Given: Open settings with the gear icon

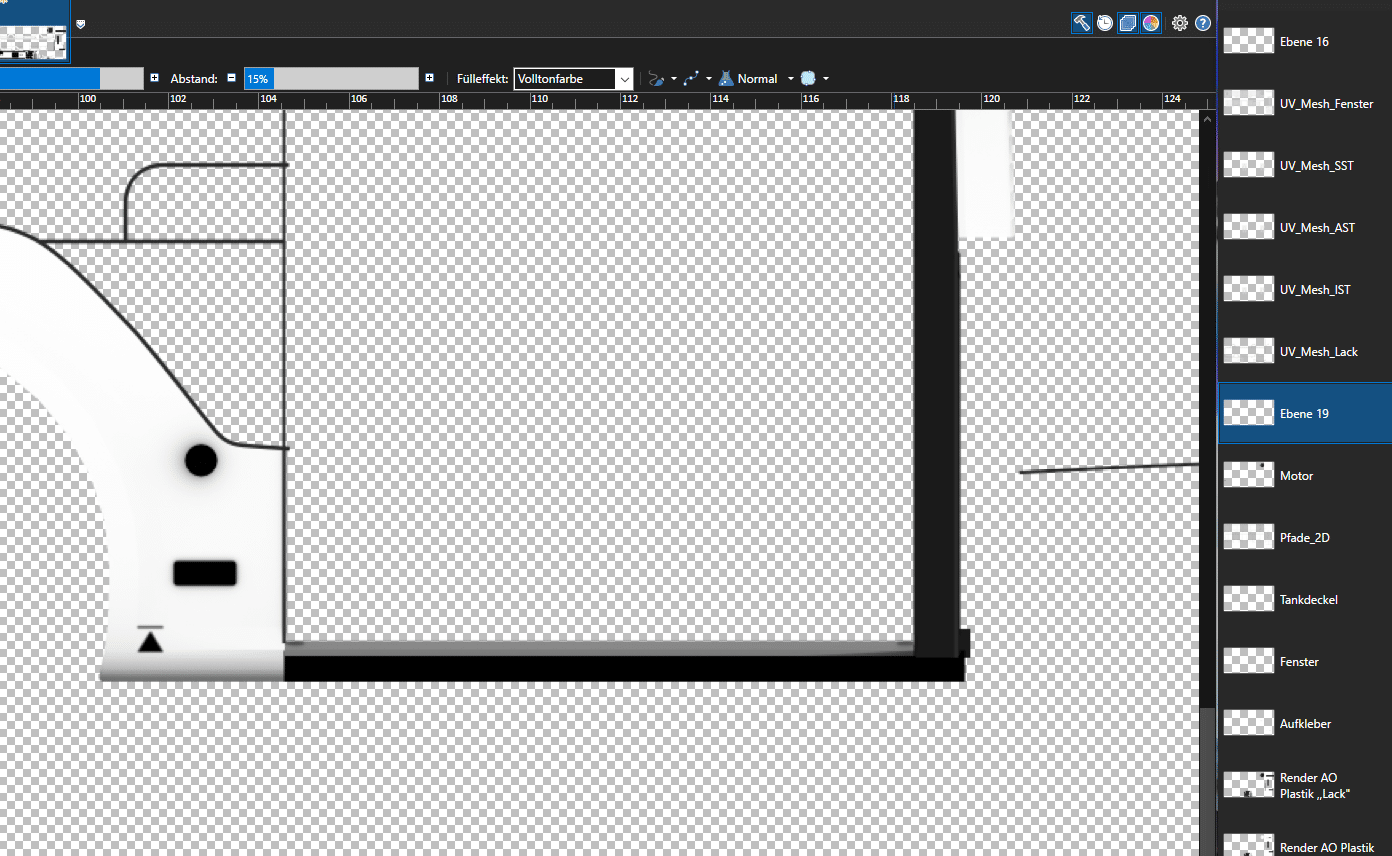Looking at the screenshot, I should pyautogui.click(x=1180, y=23).
